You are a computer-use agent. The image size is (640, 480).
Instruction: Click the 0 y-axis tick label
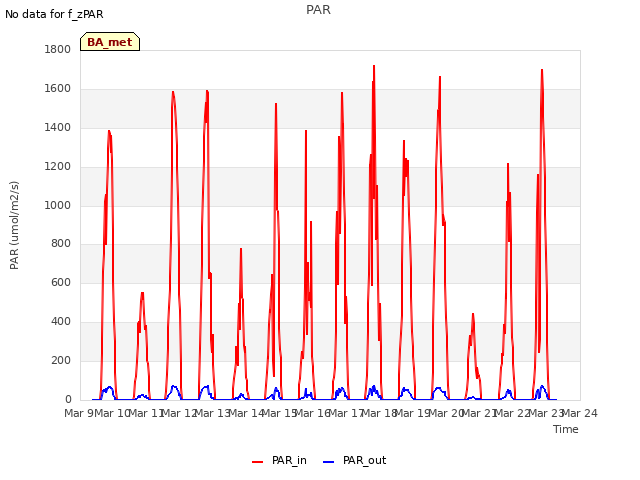[x=68, y=399]
